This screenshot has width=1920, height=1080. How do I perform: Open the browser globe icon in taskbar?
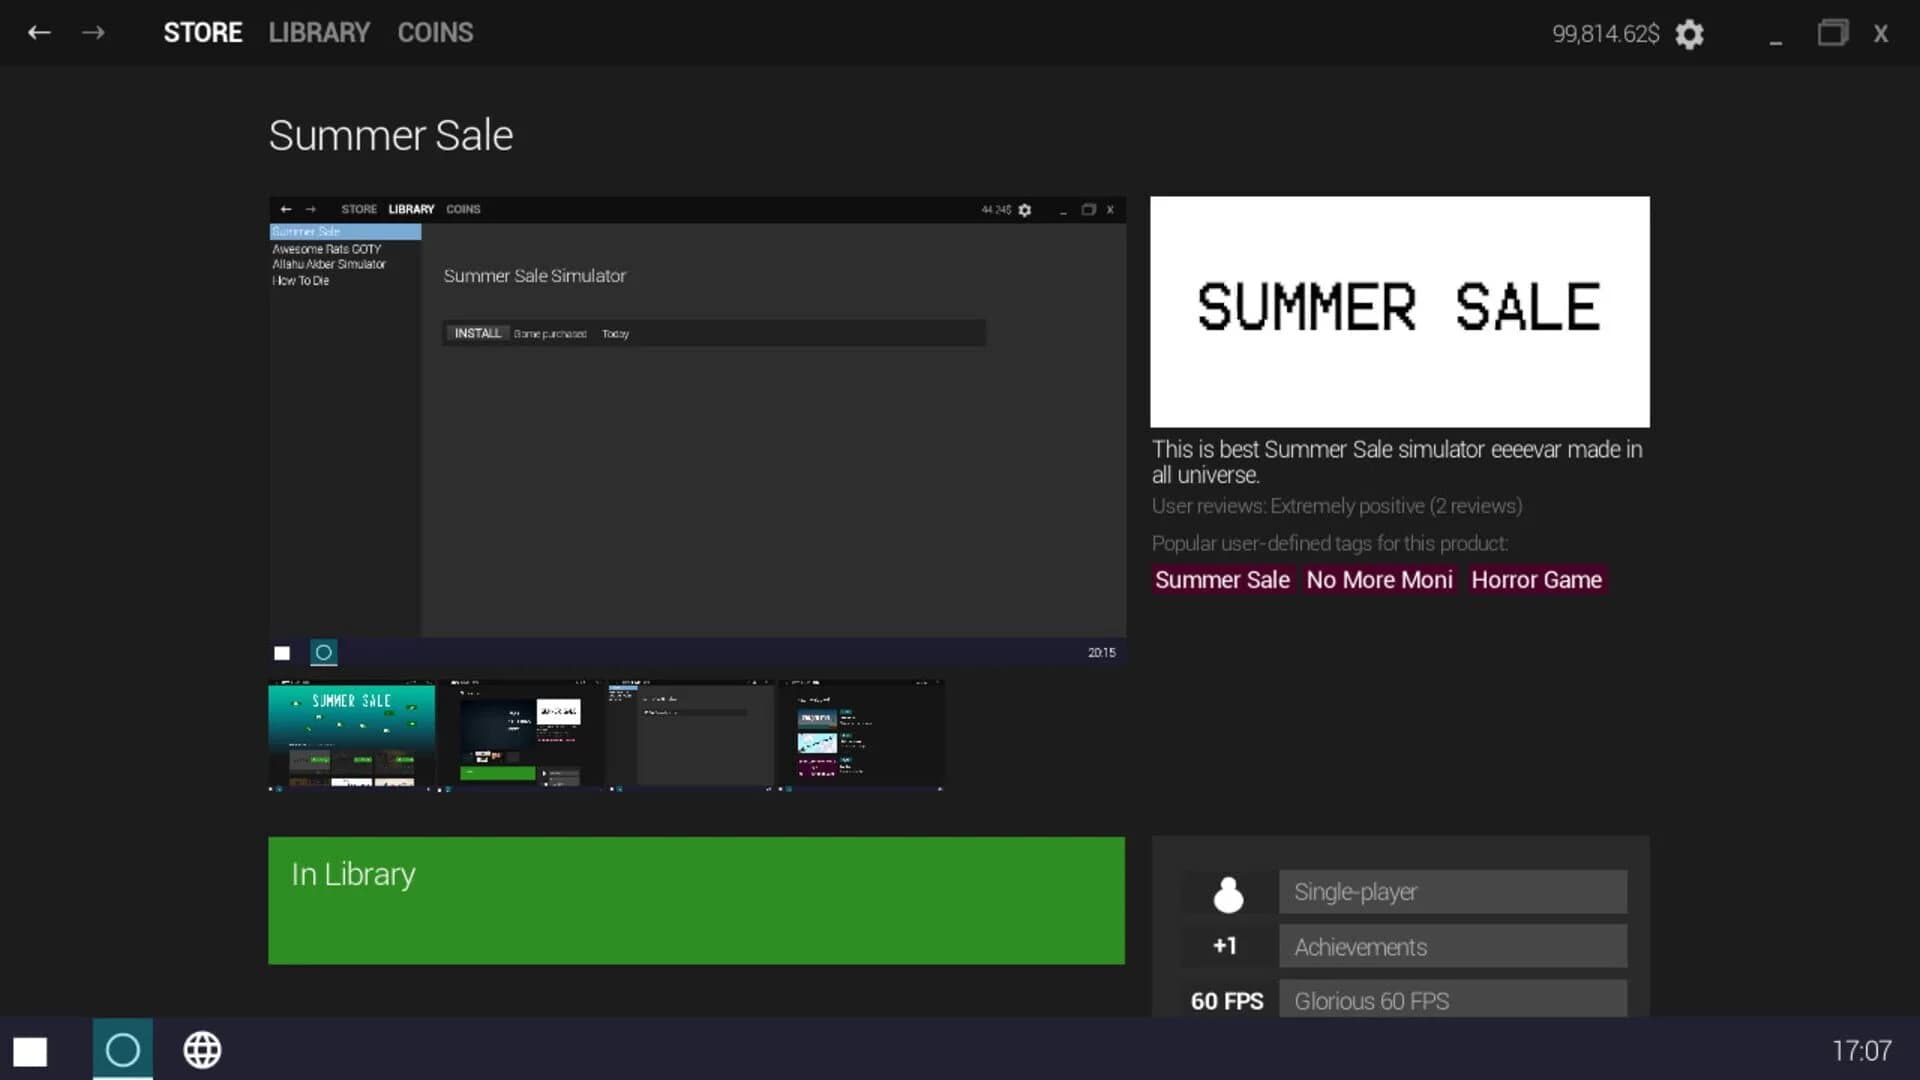pyautogui.click(x=202, y=1050)
